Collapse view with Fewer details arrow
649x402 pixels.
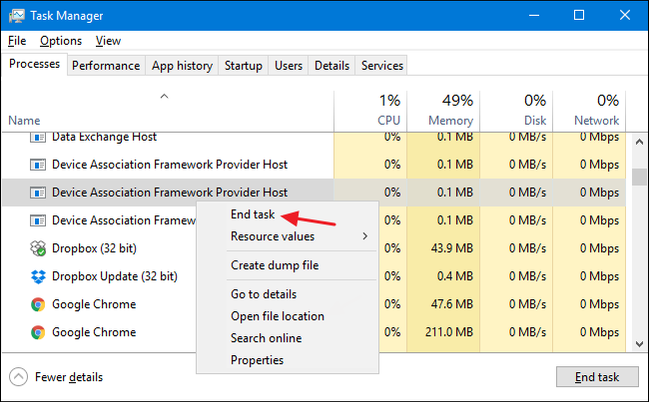click(19, 377)
